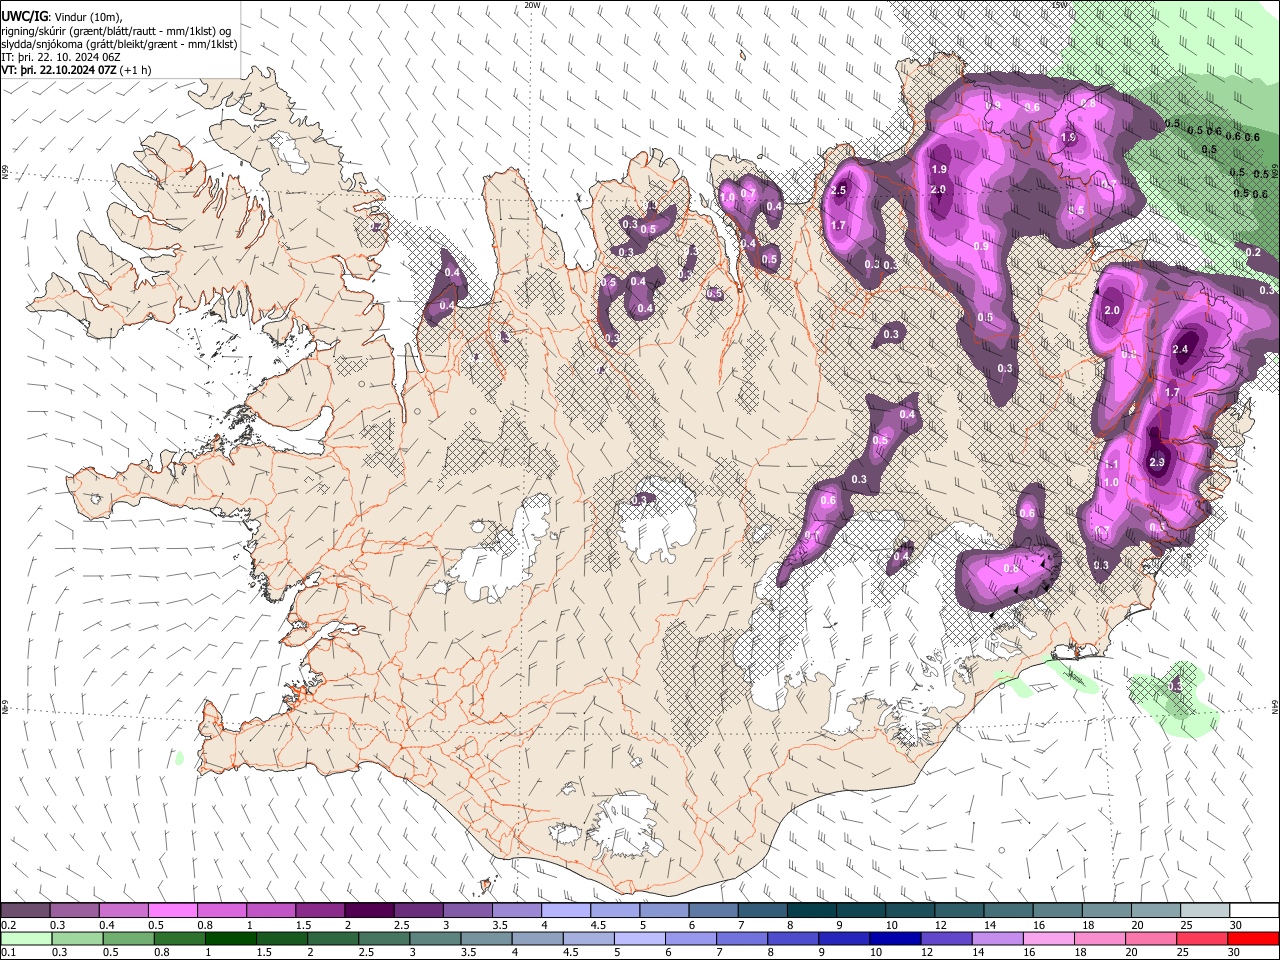
Task: Click the "IT: þri. 22. 10. 2024 06Z" line
Action: point(61,57)
